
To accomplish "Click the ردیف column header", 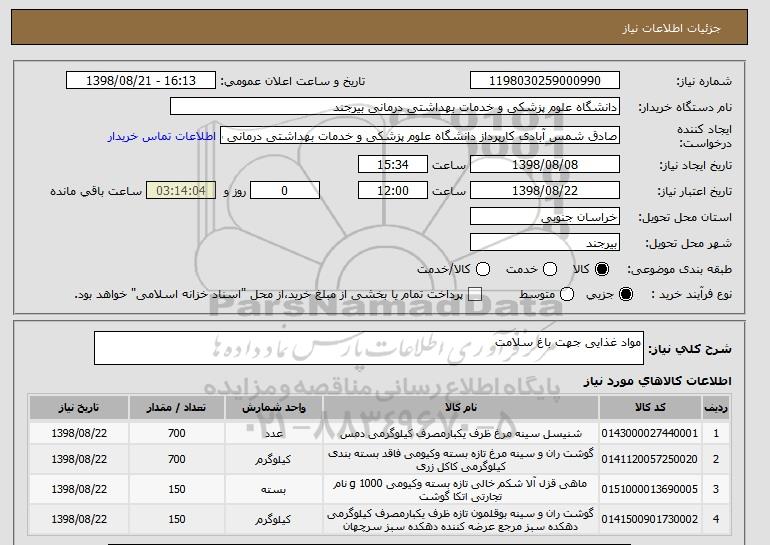I will pos(716,408).
